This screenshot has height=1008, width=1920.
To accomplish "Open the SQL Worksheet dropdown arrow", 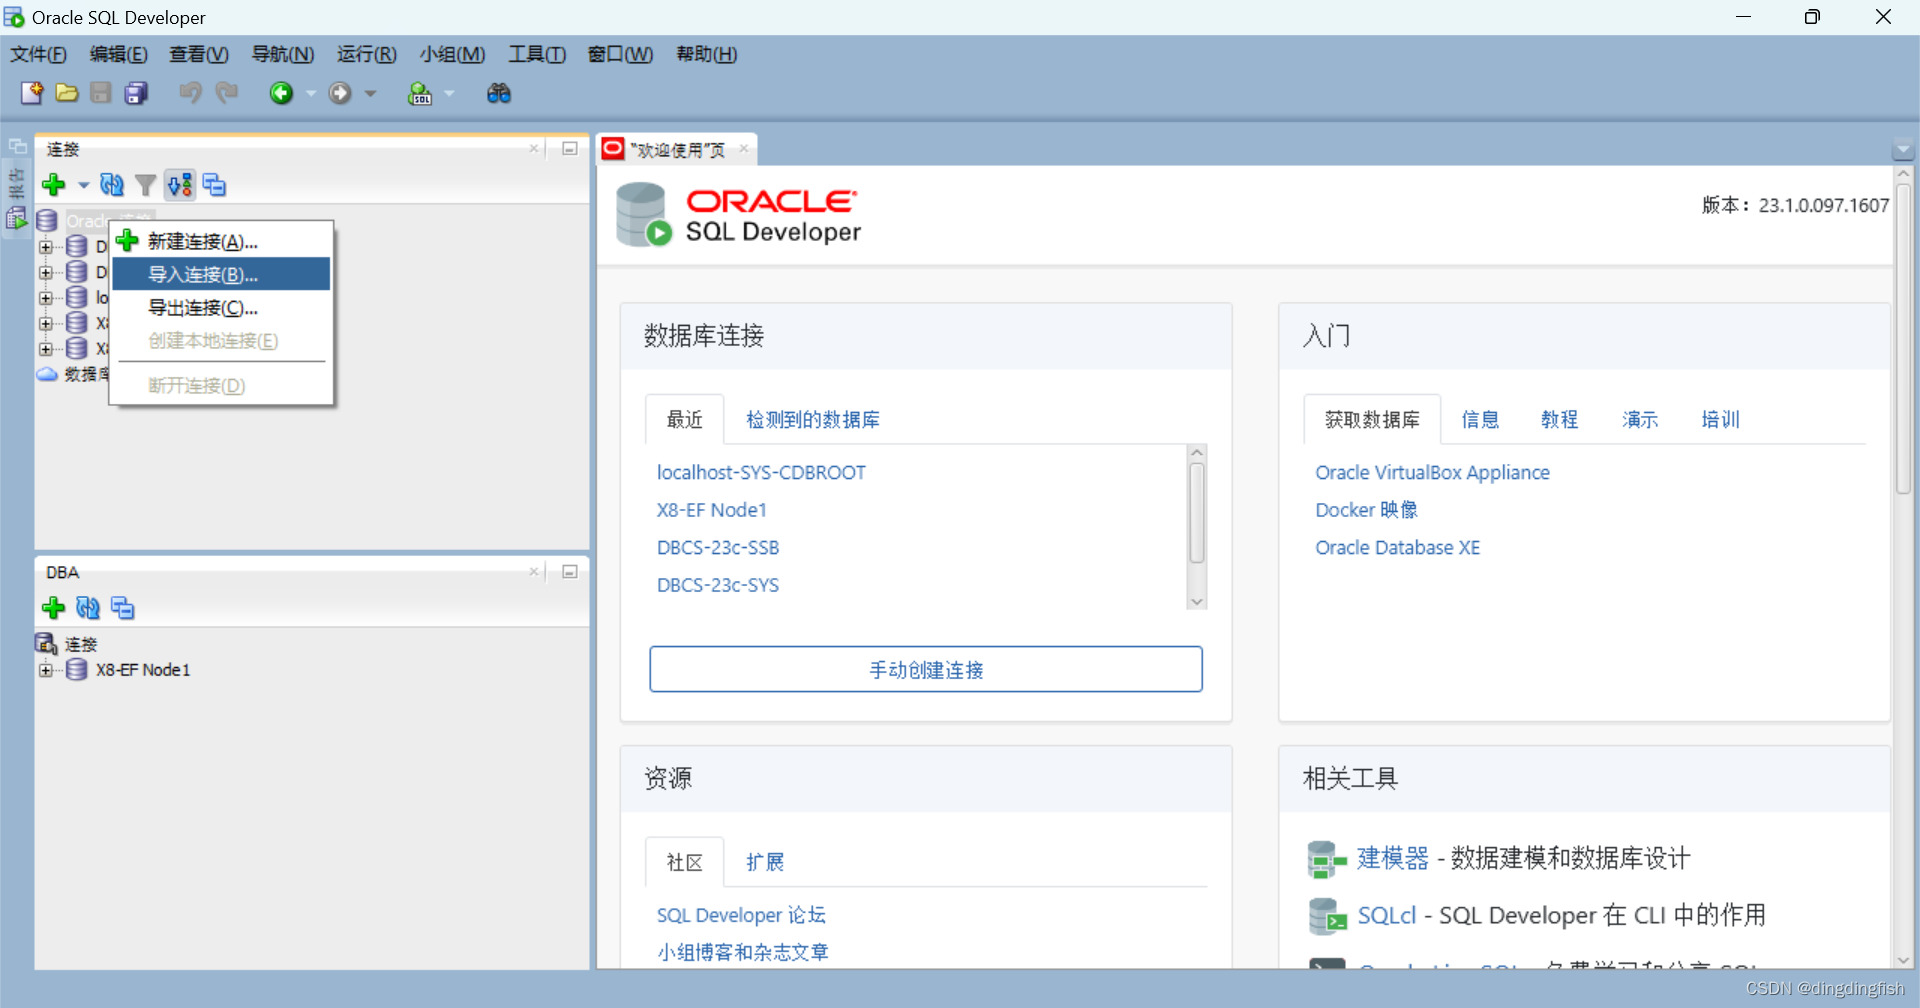I will coord(449,94).
